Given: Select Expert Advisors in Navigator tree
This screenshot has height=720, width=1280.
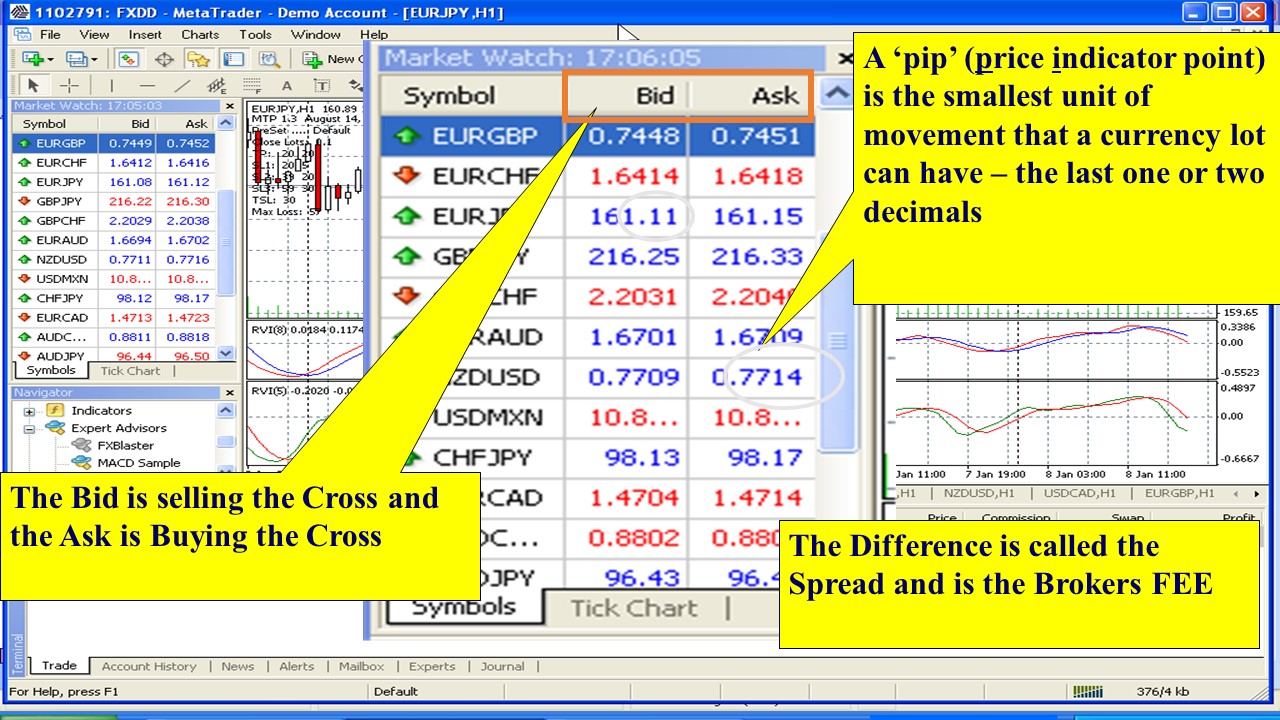Looking at the screenshot, I should [119, 428].
